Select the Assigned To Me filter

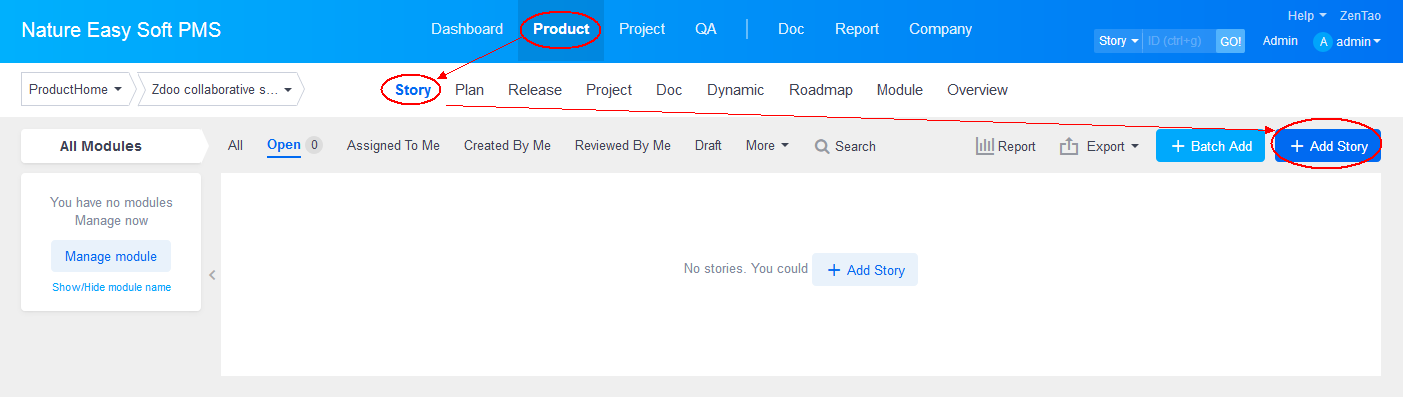393,145
